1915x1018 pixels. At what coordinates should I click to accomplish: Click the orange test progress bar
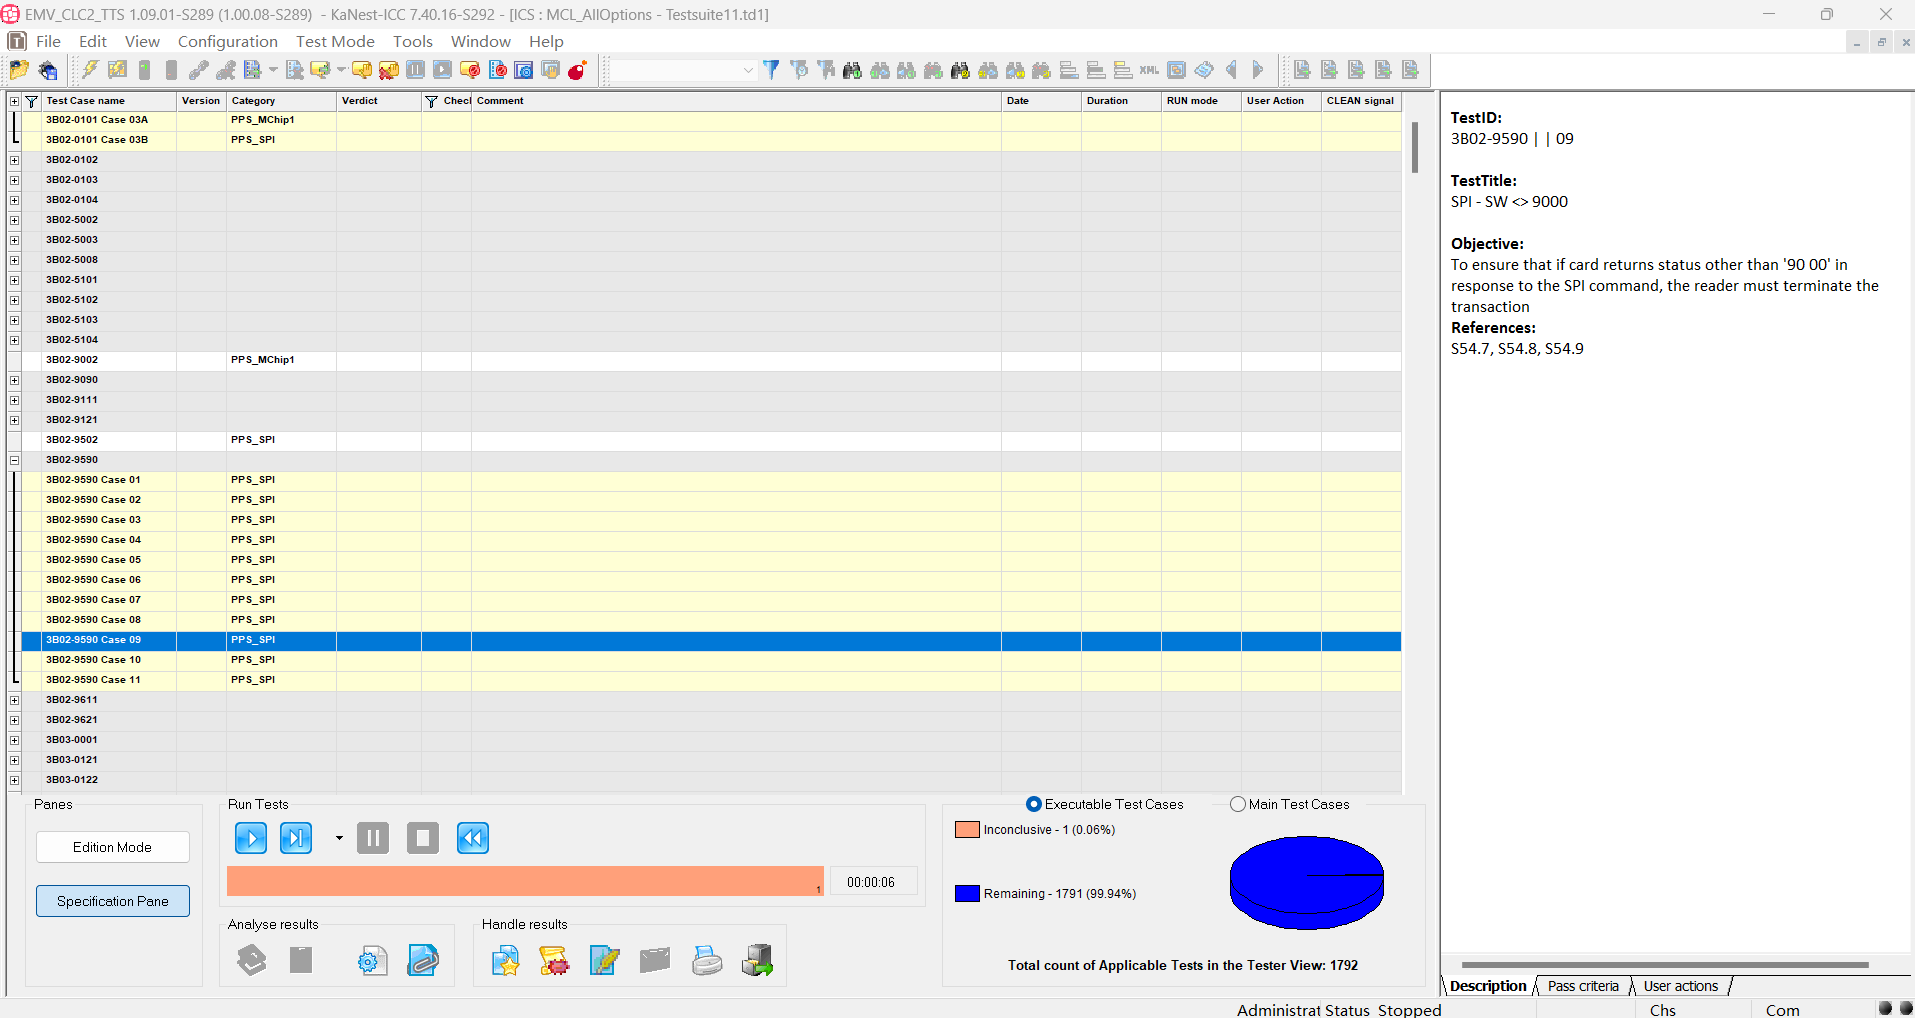pyautogui.click(x=525, y=881)
